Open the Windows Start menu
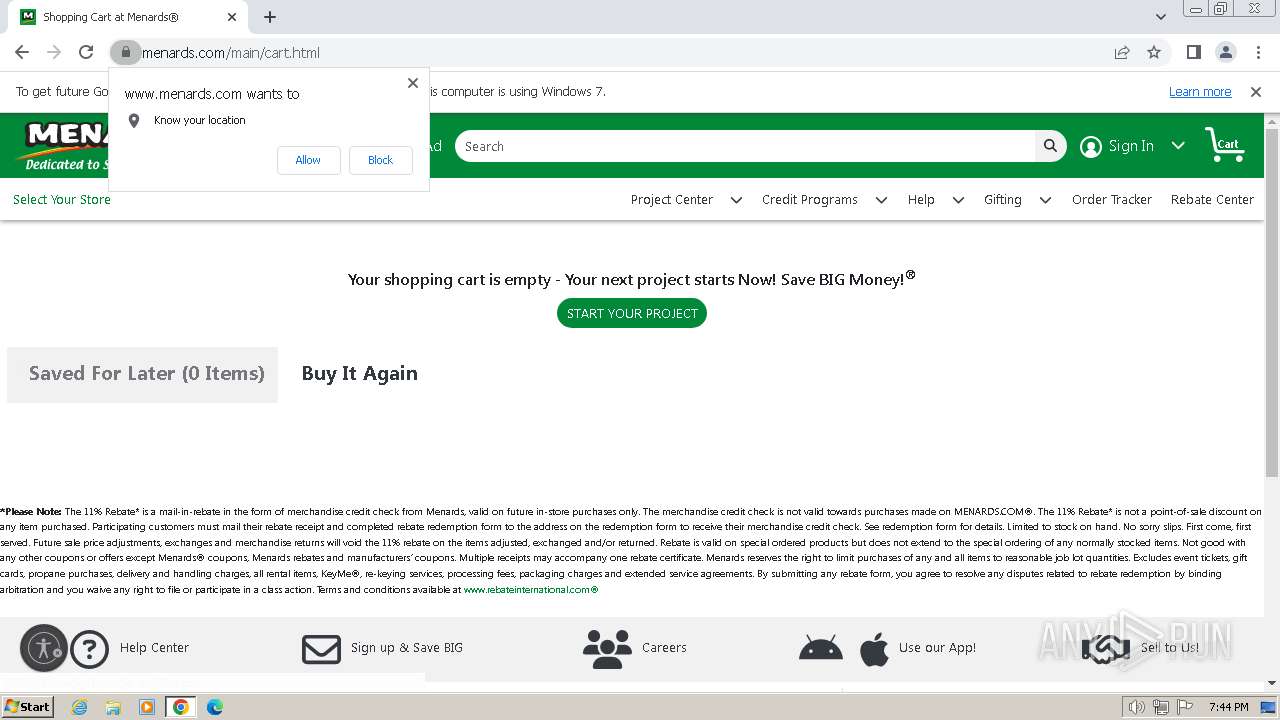The width and height of the screenshot is (1280, 720). pyautogui.click(x=27, y=707)
